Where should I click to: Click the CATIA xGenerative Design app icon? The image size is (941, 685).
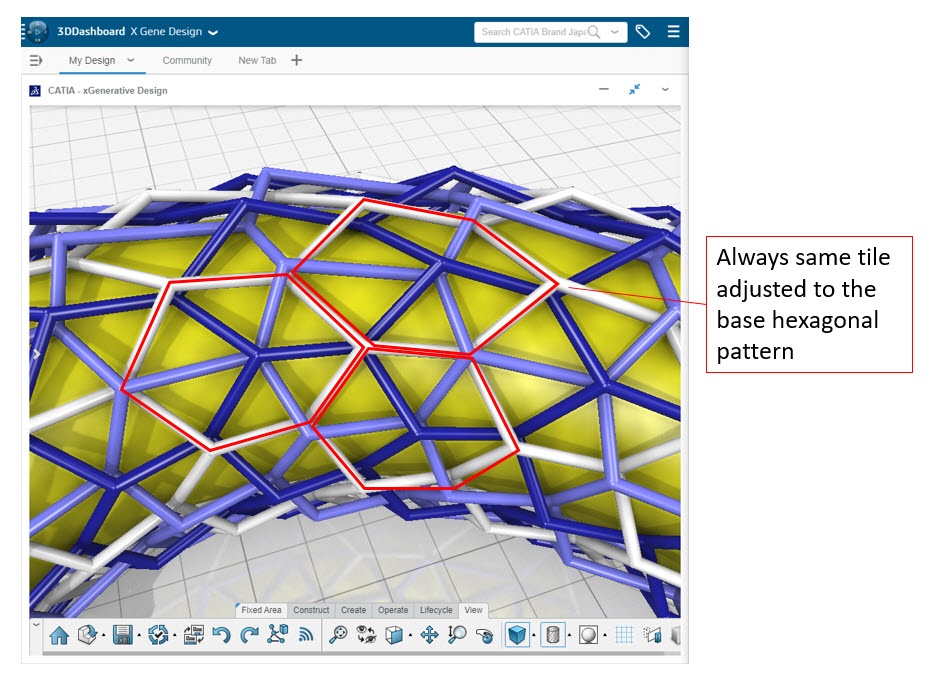[x=35, y=91]
